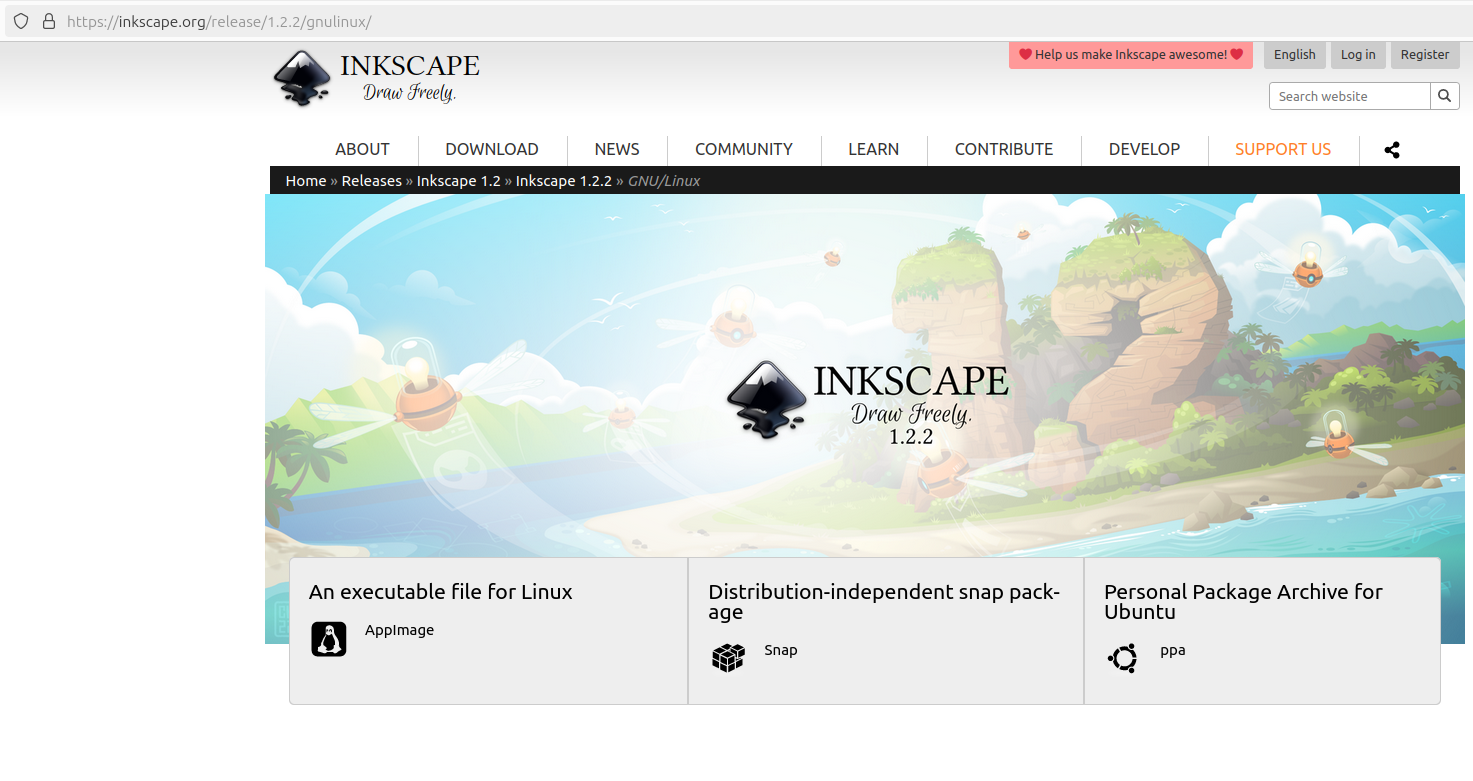Open the DEVELOP navigation entry
This screenshot has height=781, width=1473.
coord(1144,149)
